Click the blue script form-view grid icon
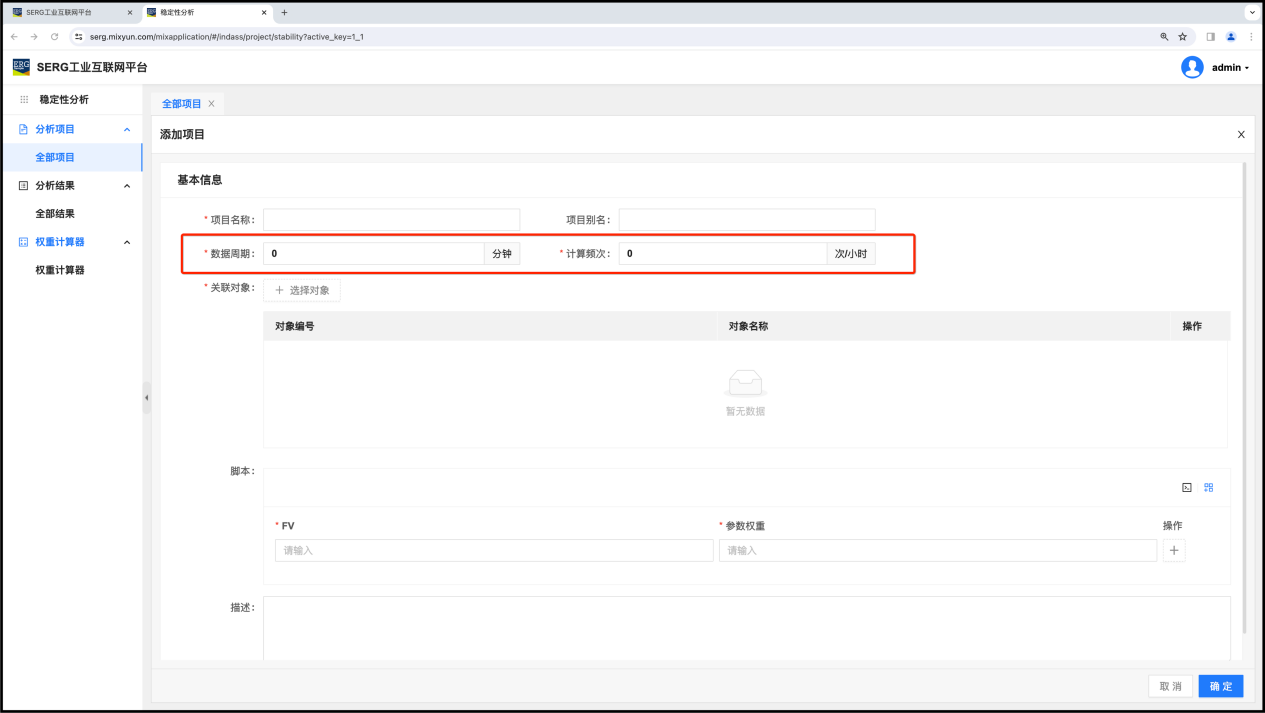This screenshot has width=1265, height=713. (1208, 488)
